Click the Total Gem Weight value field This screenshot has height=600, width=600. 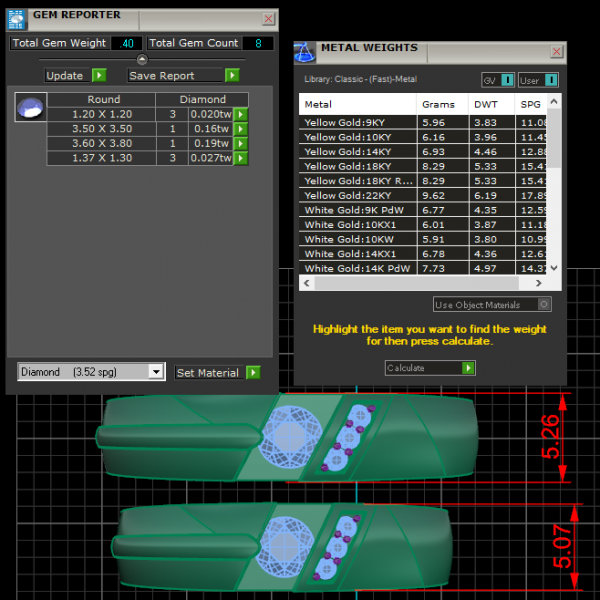126,43
